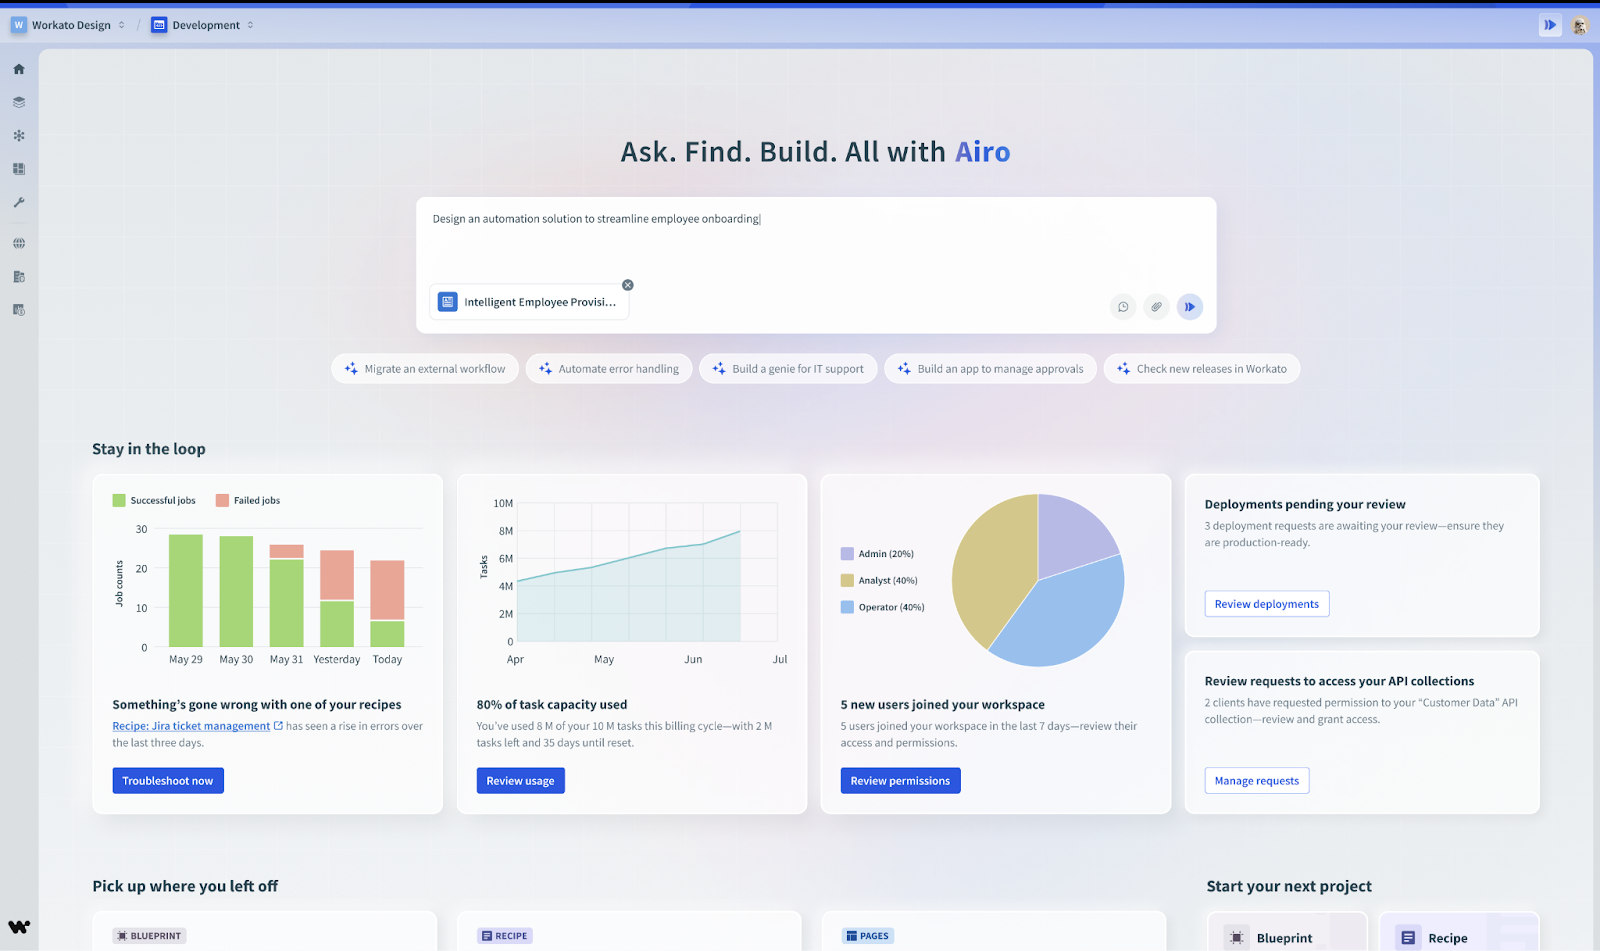Remove the Intelligent Employee Provisi… attachment

coord(628,285)
